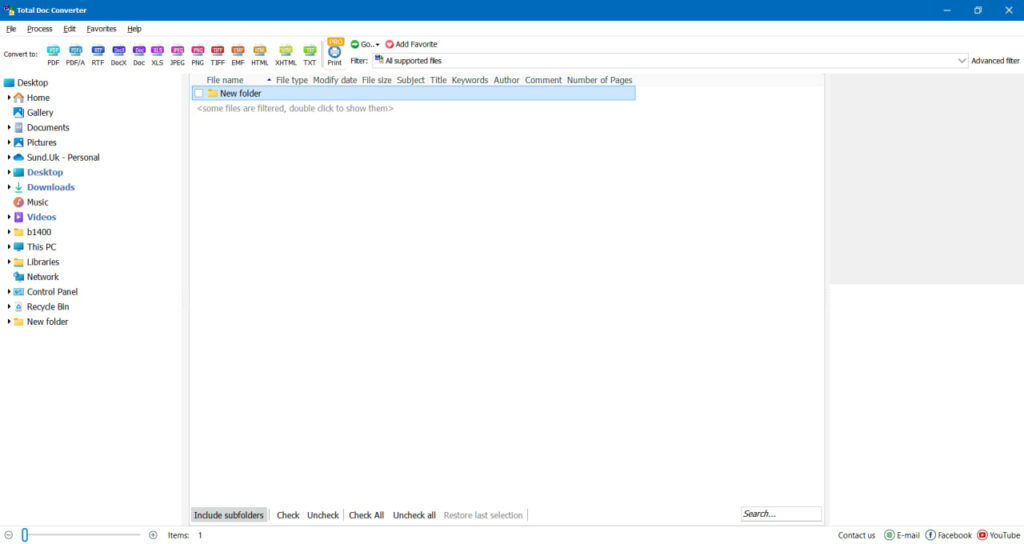The height and width of the screenshot is (544, 1024).
Task: Expand the Control Panel node
Action: 8,292
